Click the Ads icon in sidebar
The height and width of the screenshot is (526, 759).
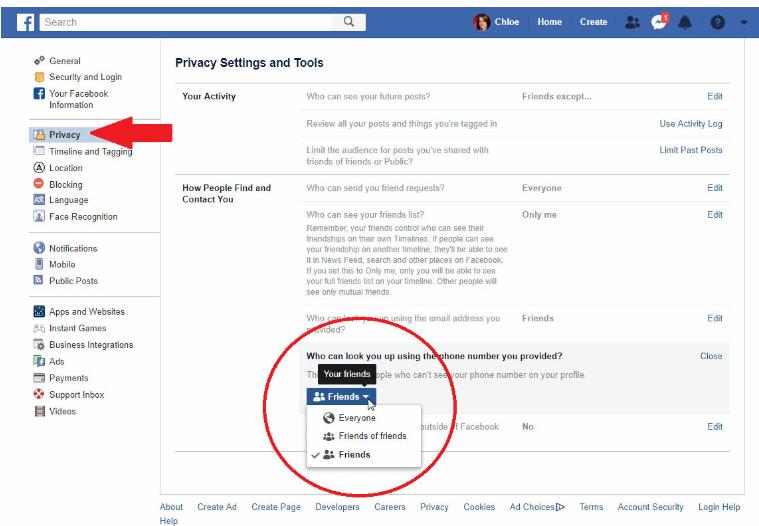pos(39,361)
